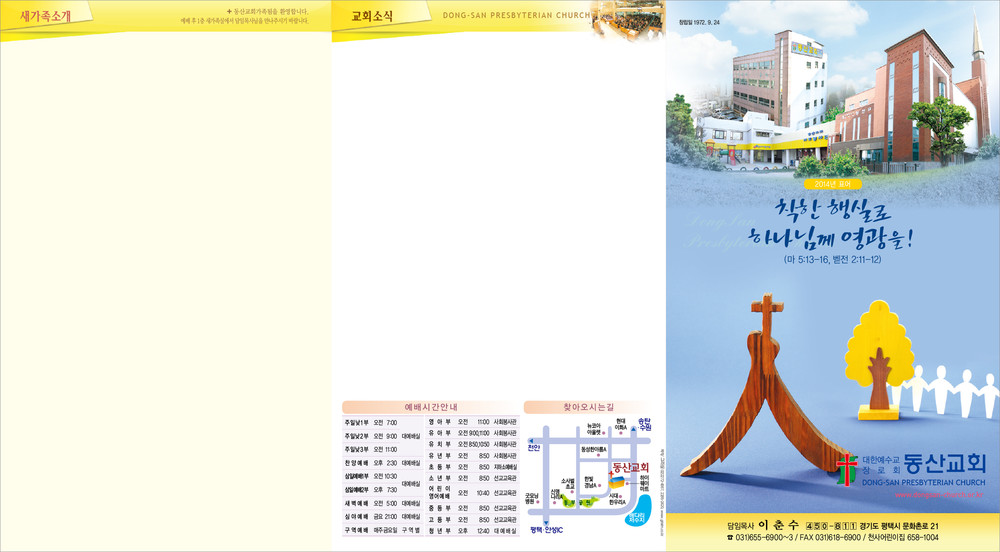
Task: Click the blue reservoir shape on map
Action: 636,517
